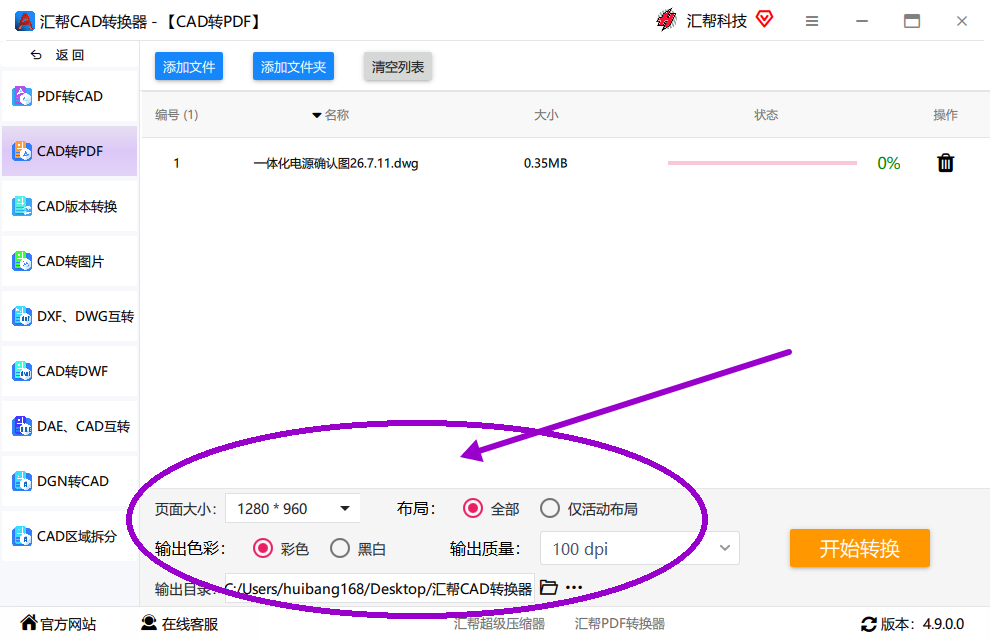Click the home icon for 官方网站
The image size is (990, 640).
click(x=28, y=623)
